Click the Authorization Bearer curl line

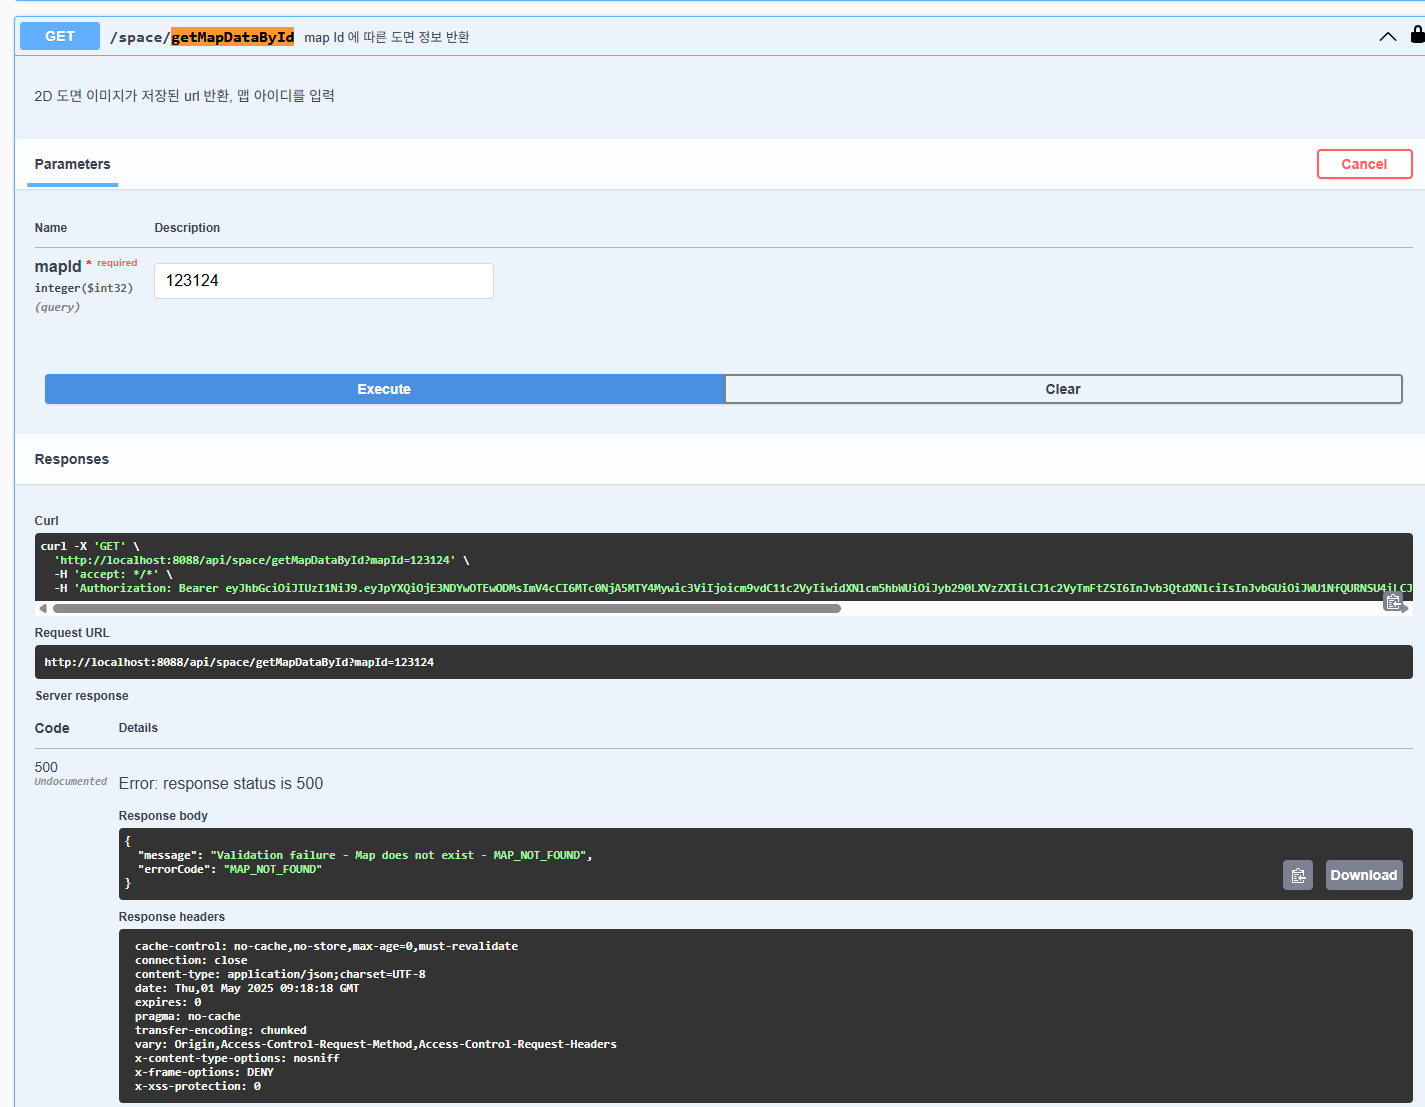point(733,588)
